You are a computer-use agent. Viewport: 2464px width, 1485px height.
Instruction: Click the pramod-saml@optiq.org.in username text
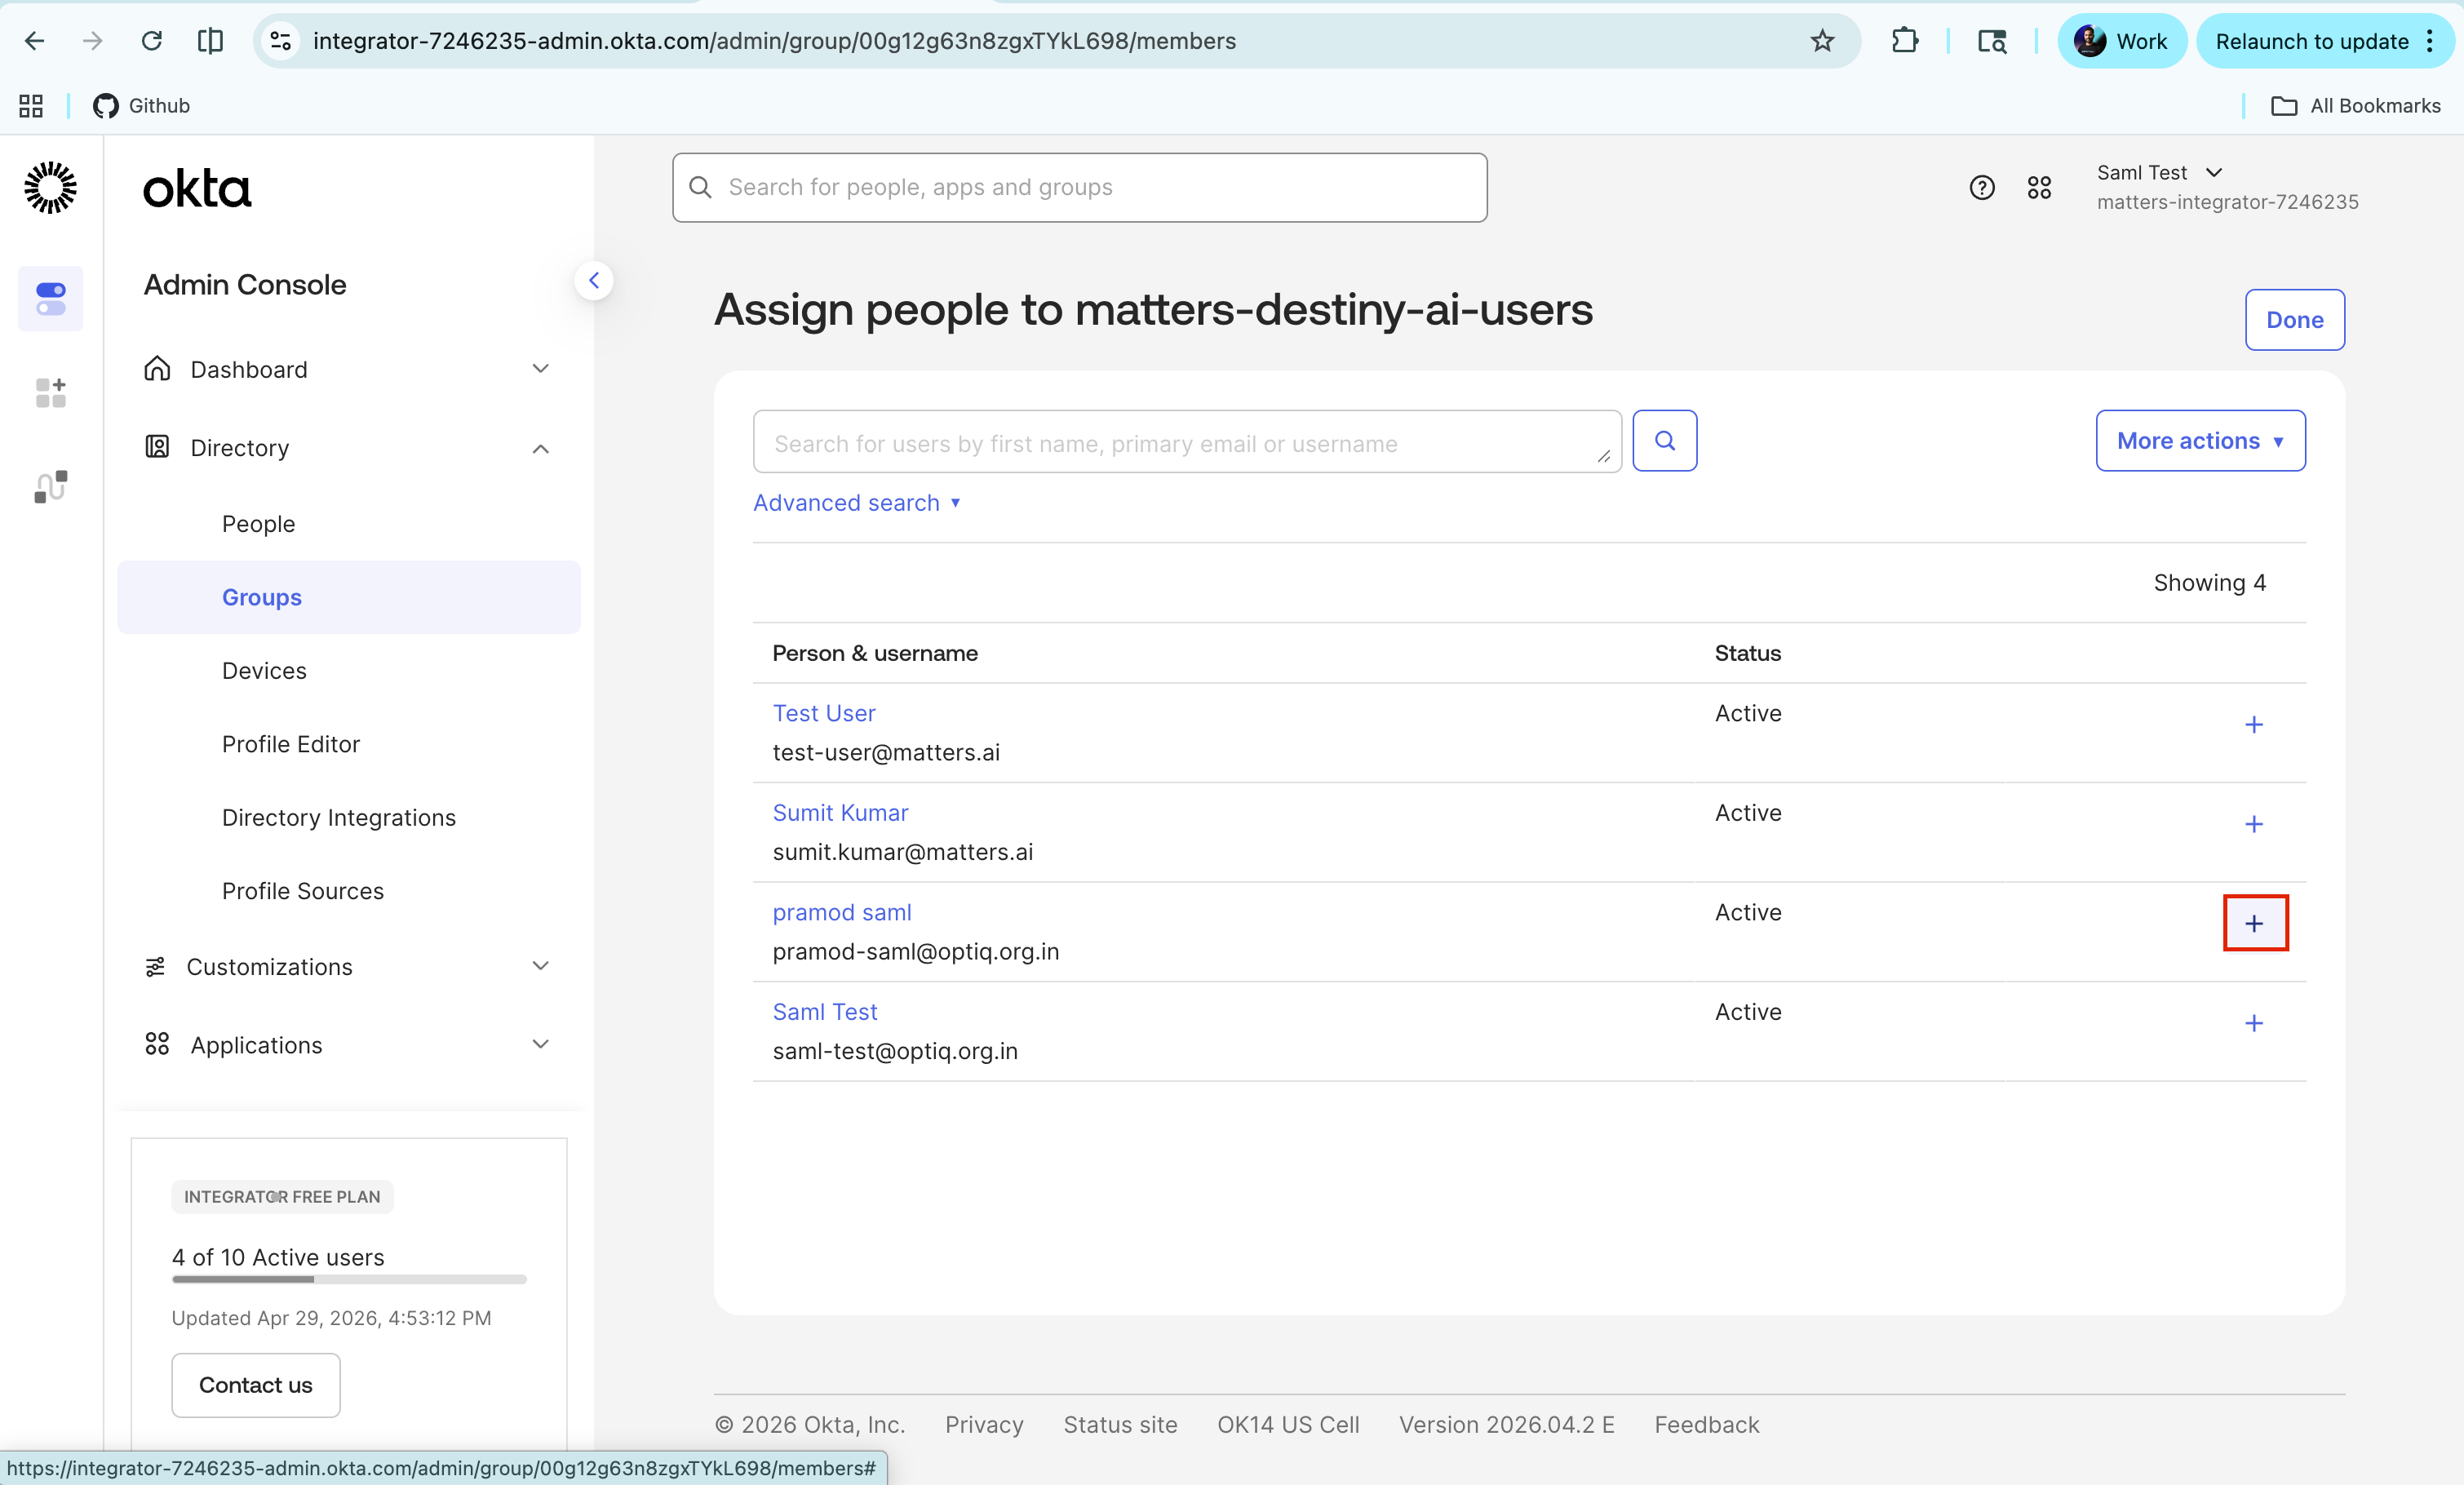[916, 951]
